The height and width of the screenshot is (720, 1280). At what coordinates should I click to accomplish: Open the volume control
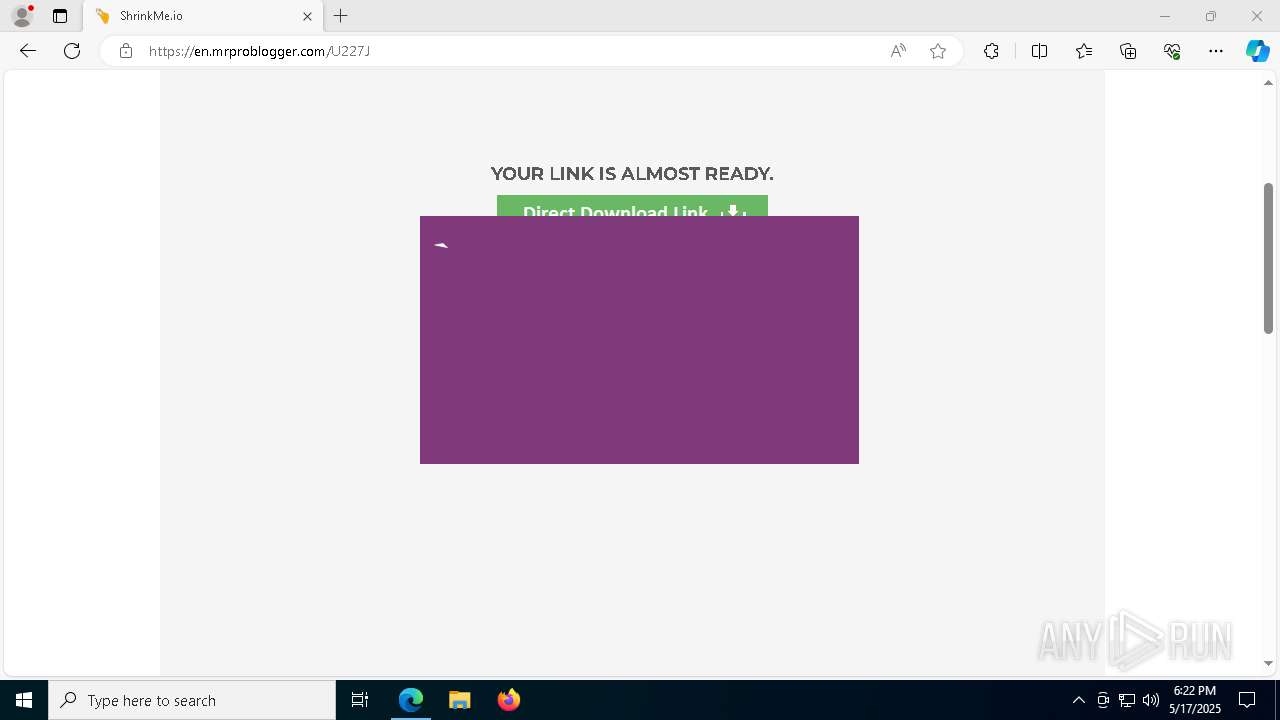pos(1151,700)
